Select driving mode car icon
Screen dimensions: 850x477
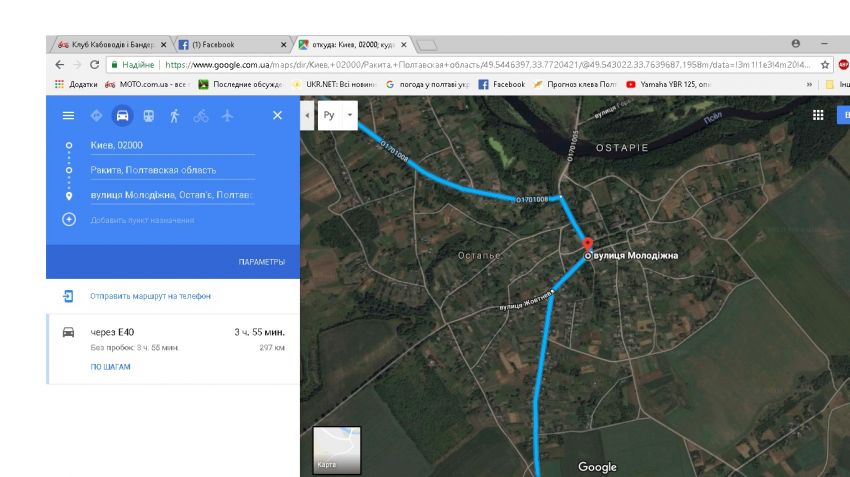coord(122,116)
